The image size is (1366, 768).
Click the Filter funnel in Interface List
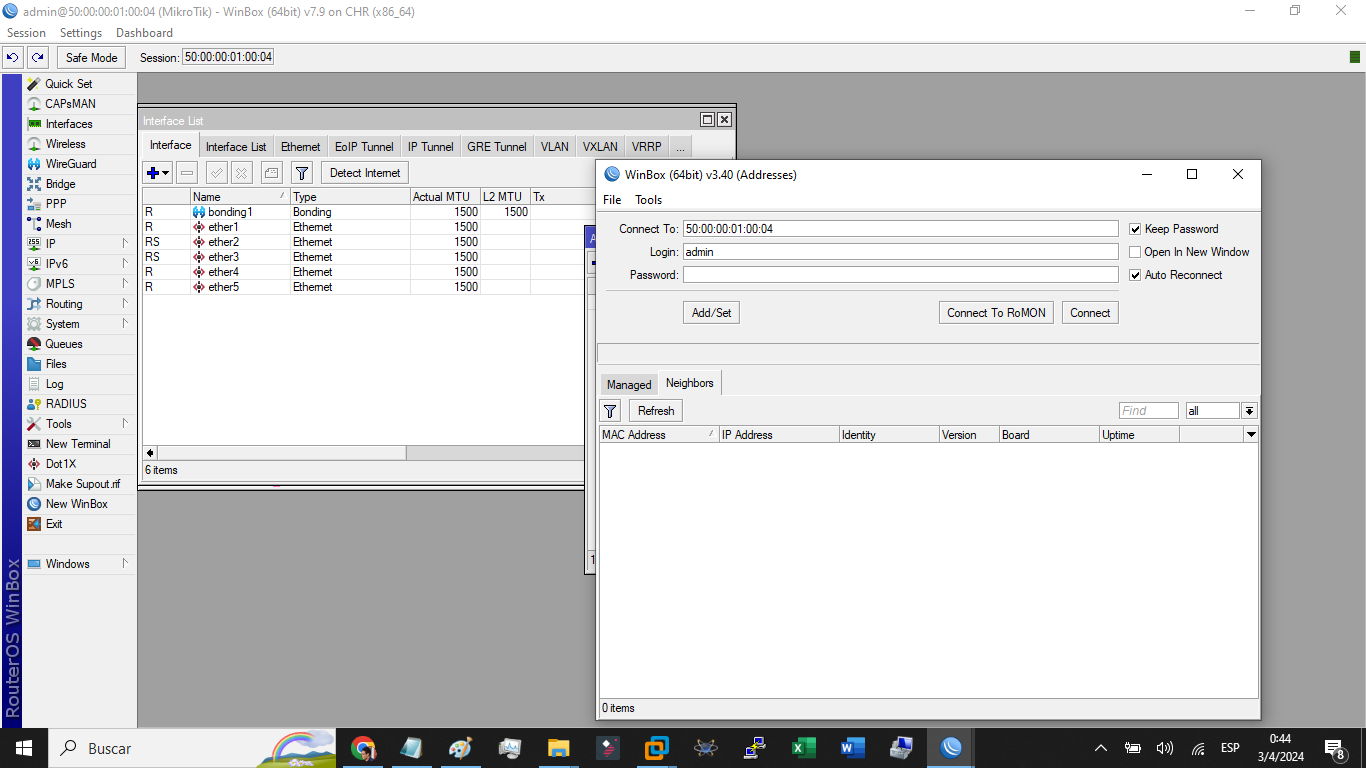pyautogui.click(x=302, y=173)
